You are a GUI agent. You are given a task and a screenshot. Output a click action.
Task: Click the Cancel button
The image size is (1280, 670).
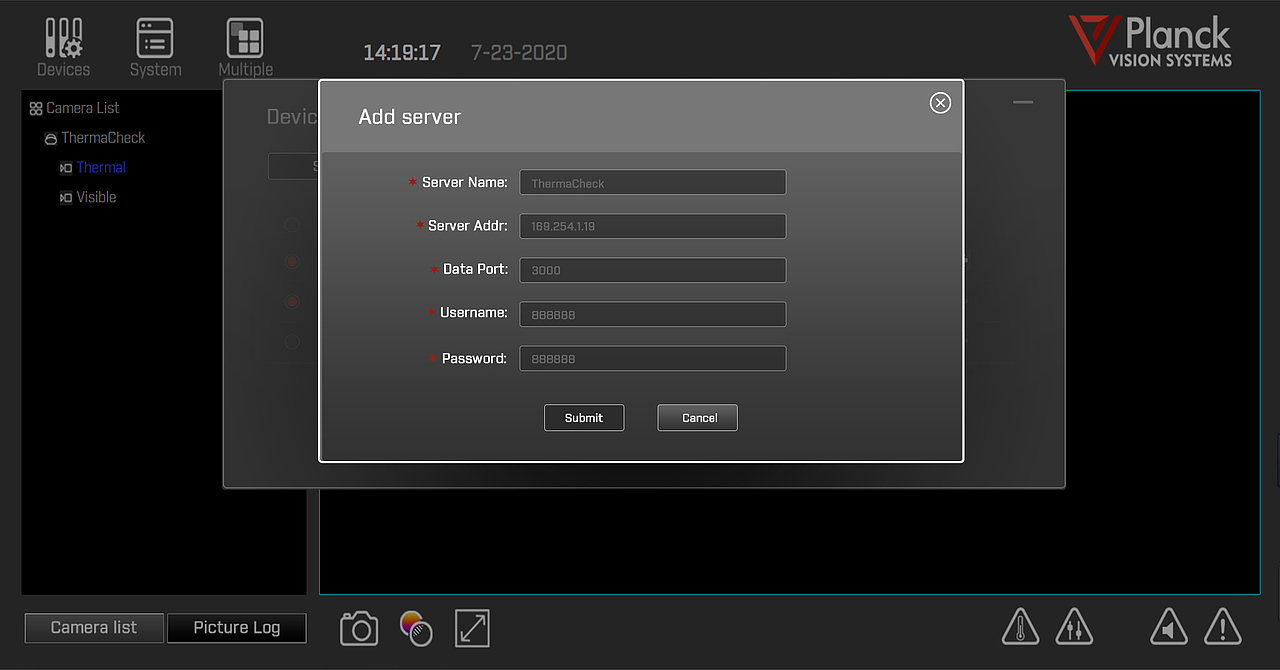[697, 418]
